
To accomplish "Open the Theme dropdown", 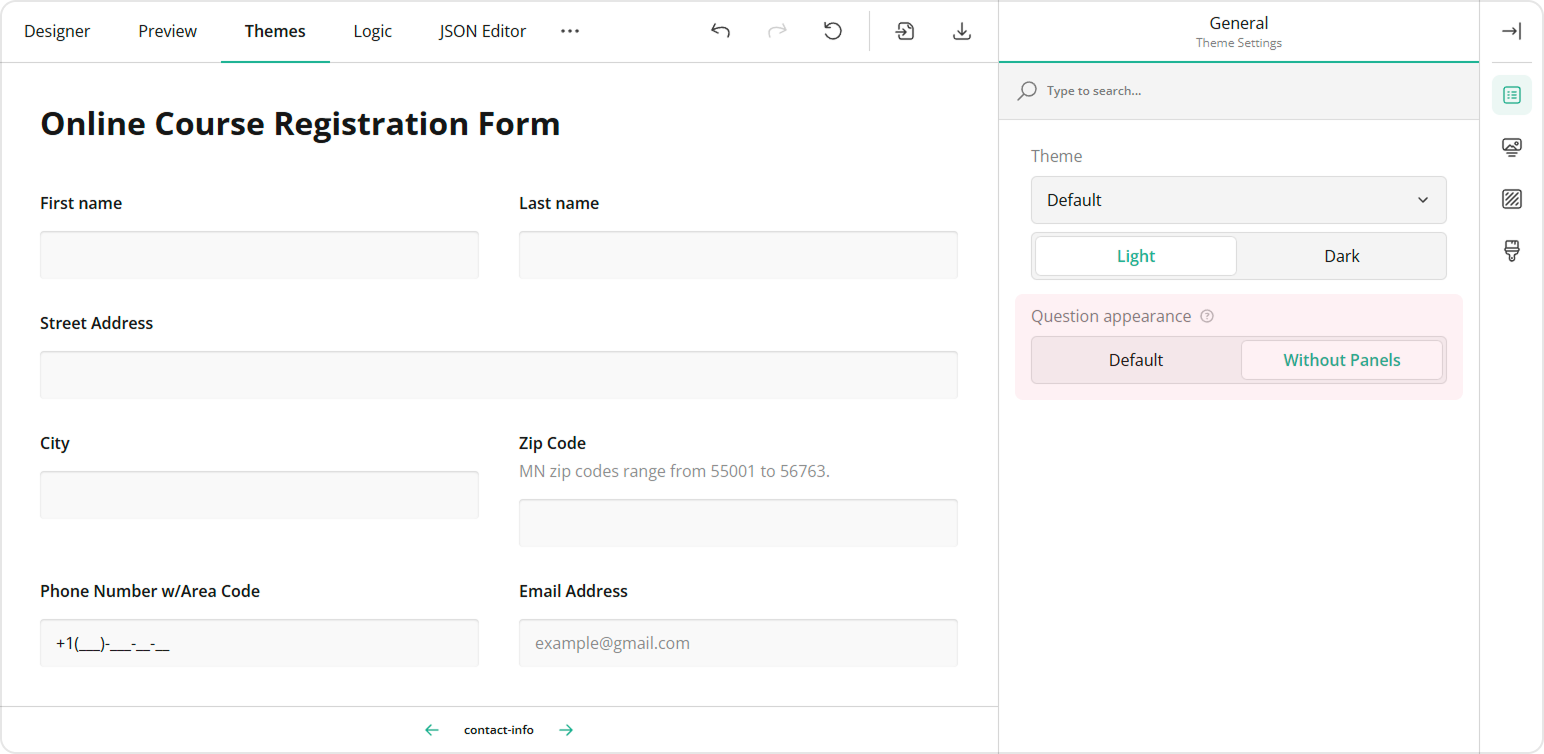I will coord(1238,200).
